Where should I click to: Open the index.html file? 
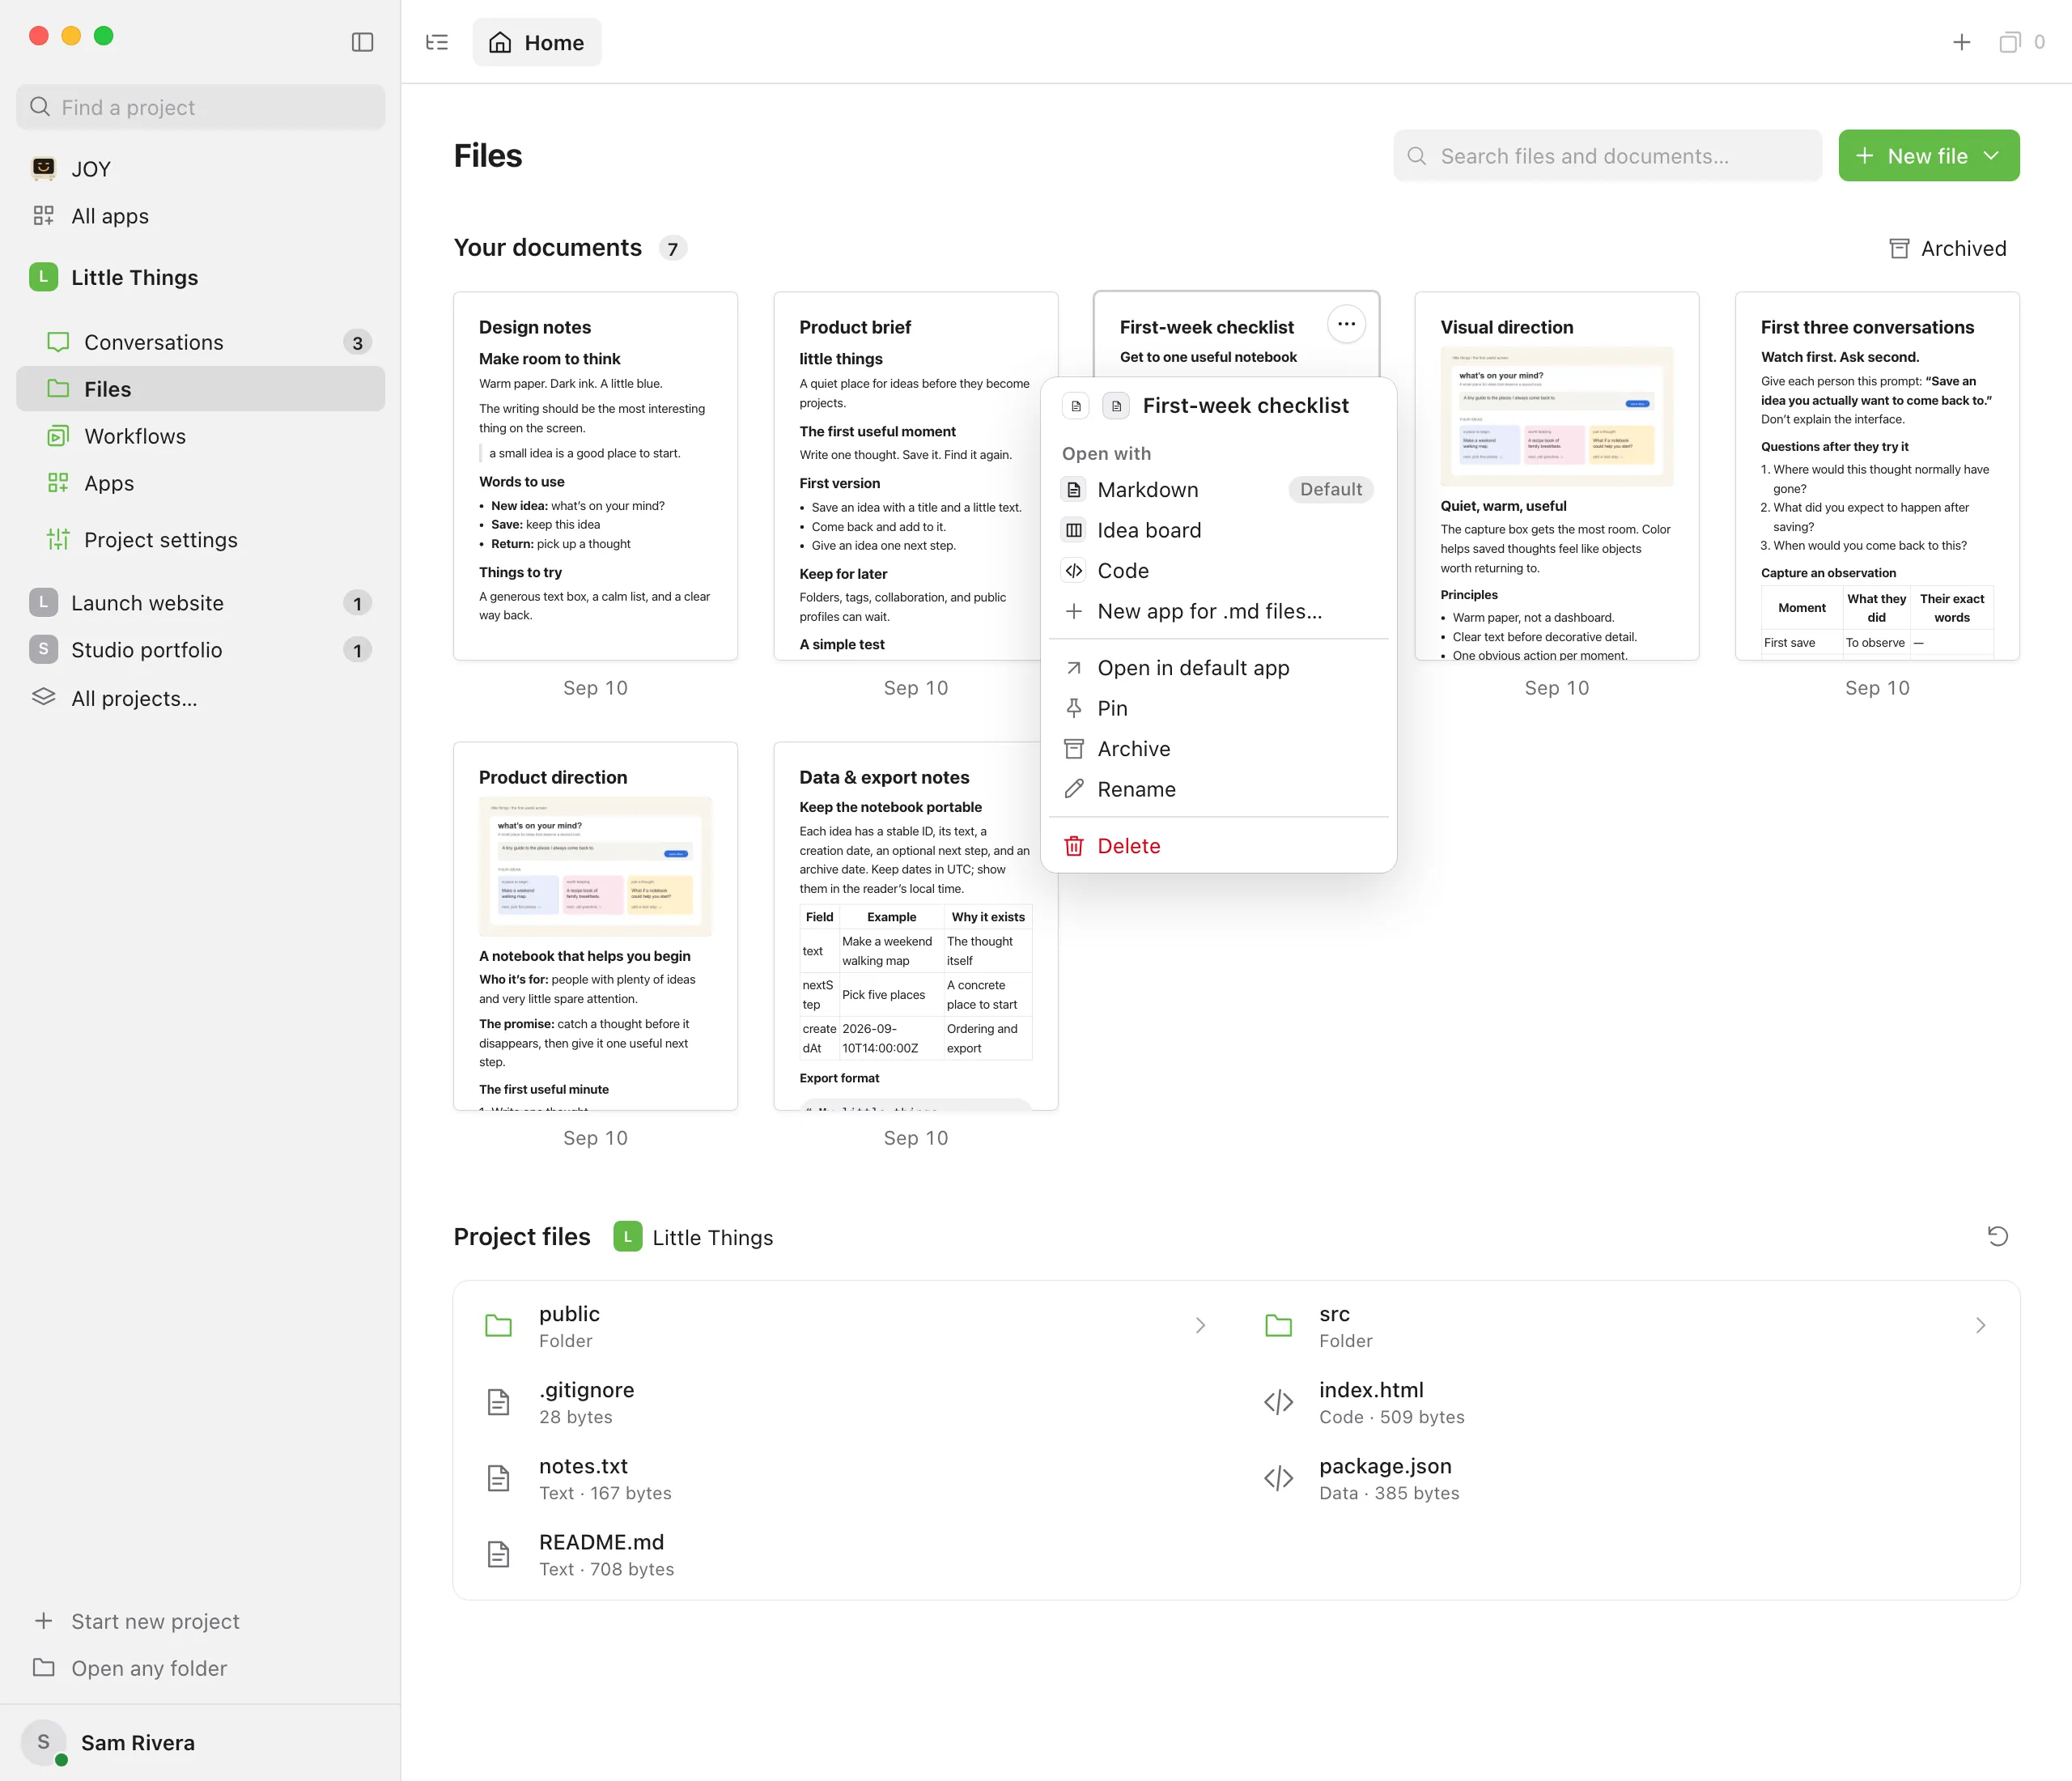1627,1402
